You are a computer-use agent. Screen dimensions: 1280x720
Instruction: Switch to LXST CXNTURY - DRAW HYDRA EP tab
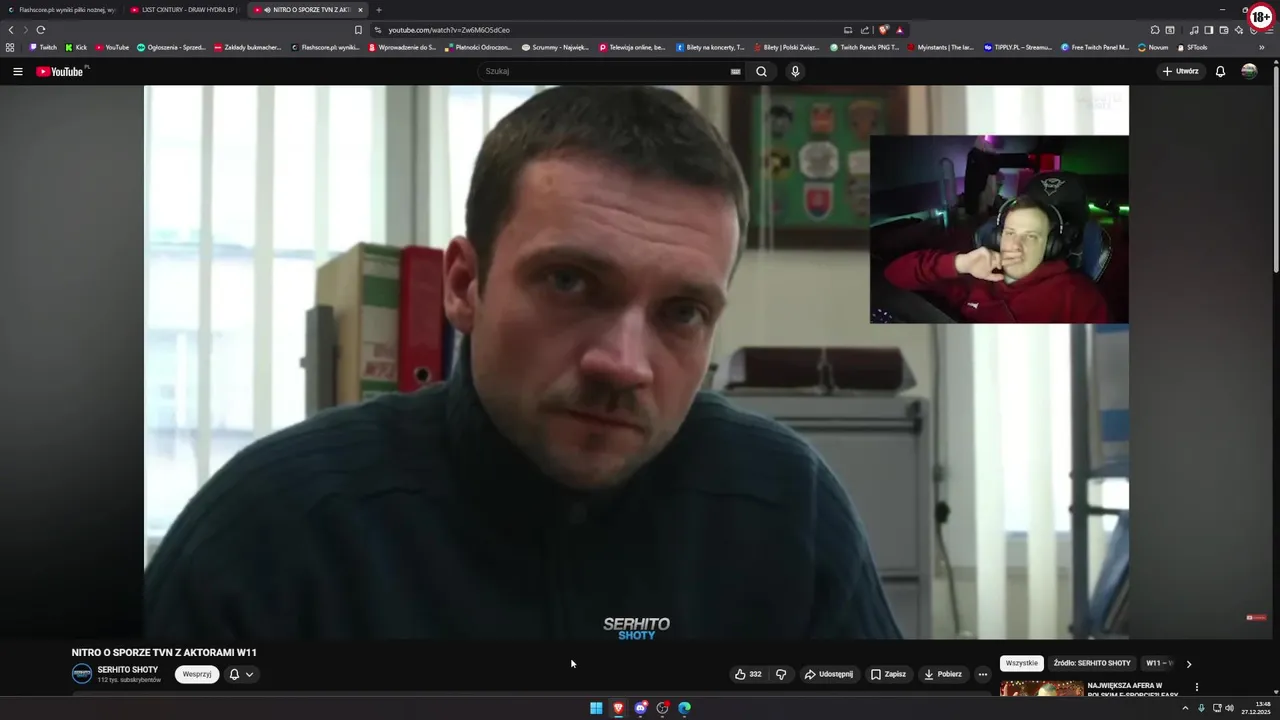184,10
